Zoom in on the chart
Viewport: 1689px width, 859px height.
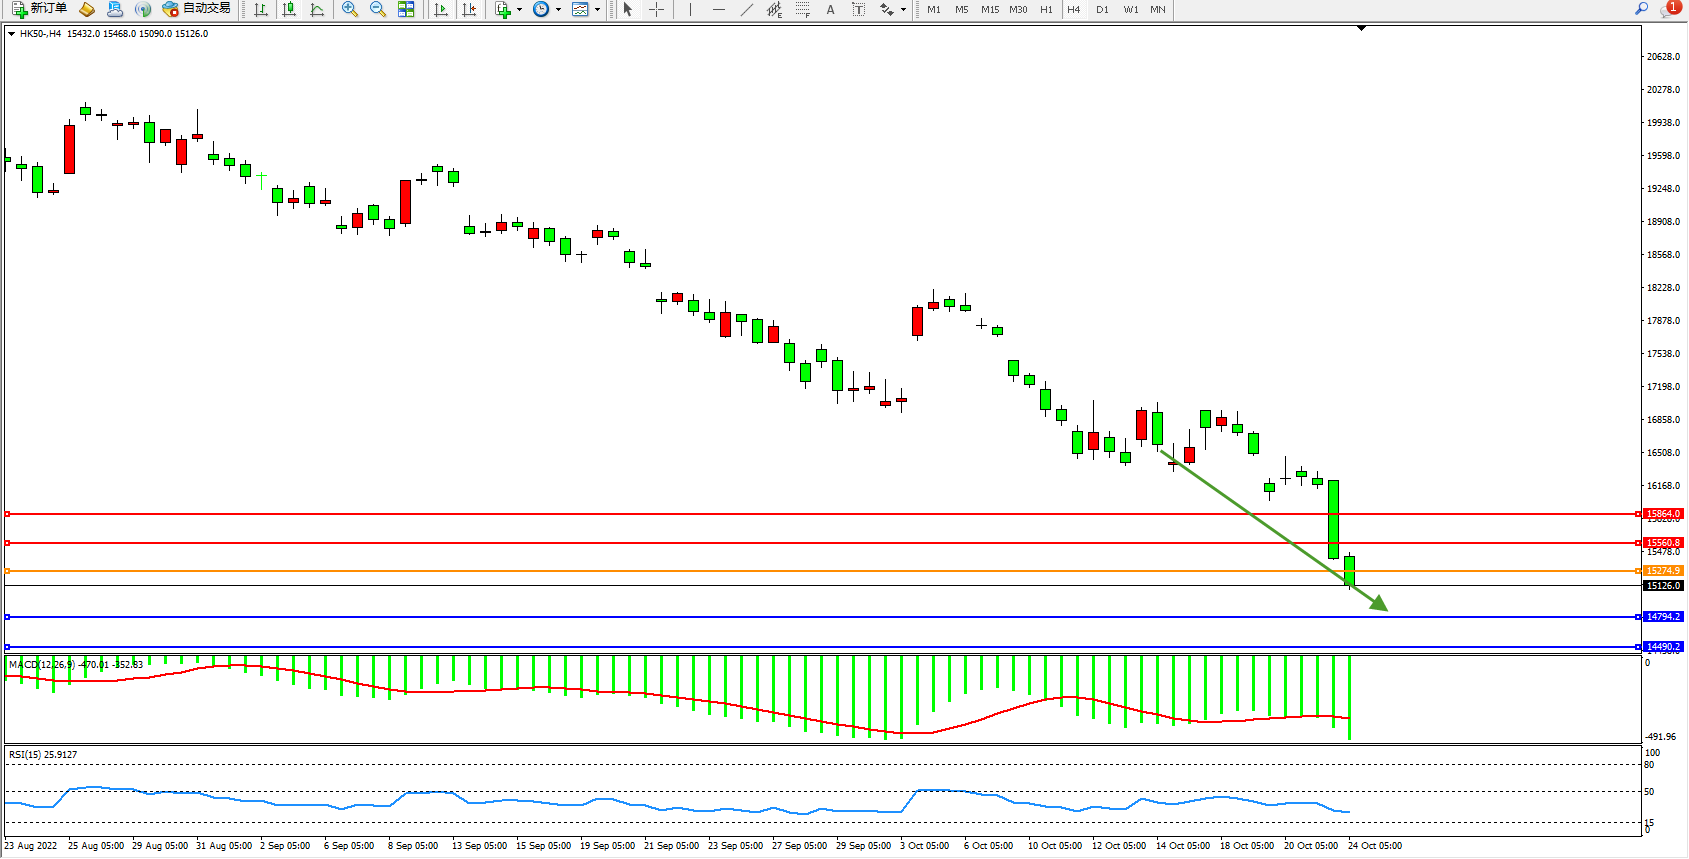(350, 9)
